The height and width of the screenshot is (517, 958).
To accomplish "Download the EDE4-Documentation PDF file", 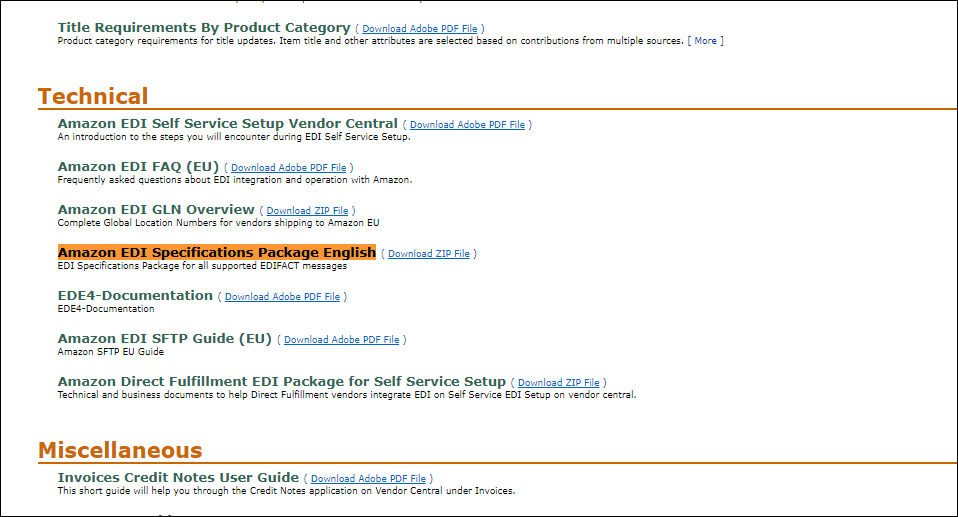I will (x=282, y=296).
